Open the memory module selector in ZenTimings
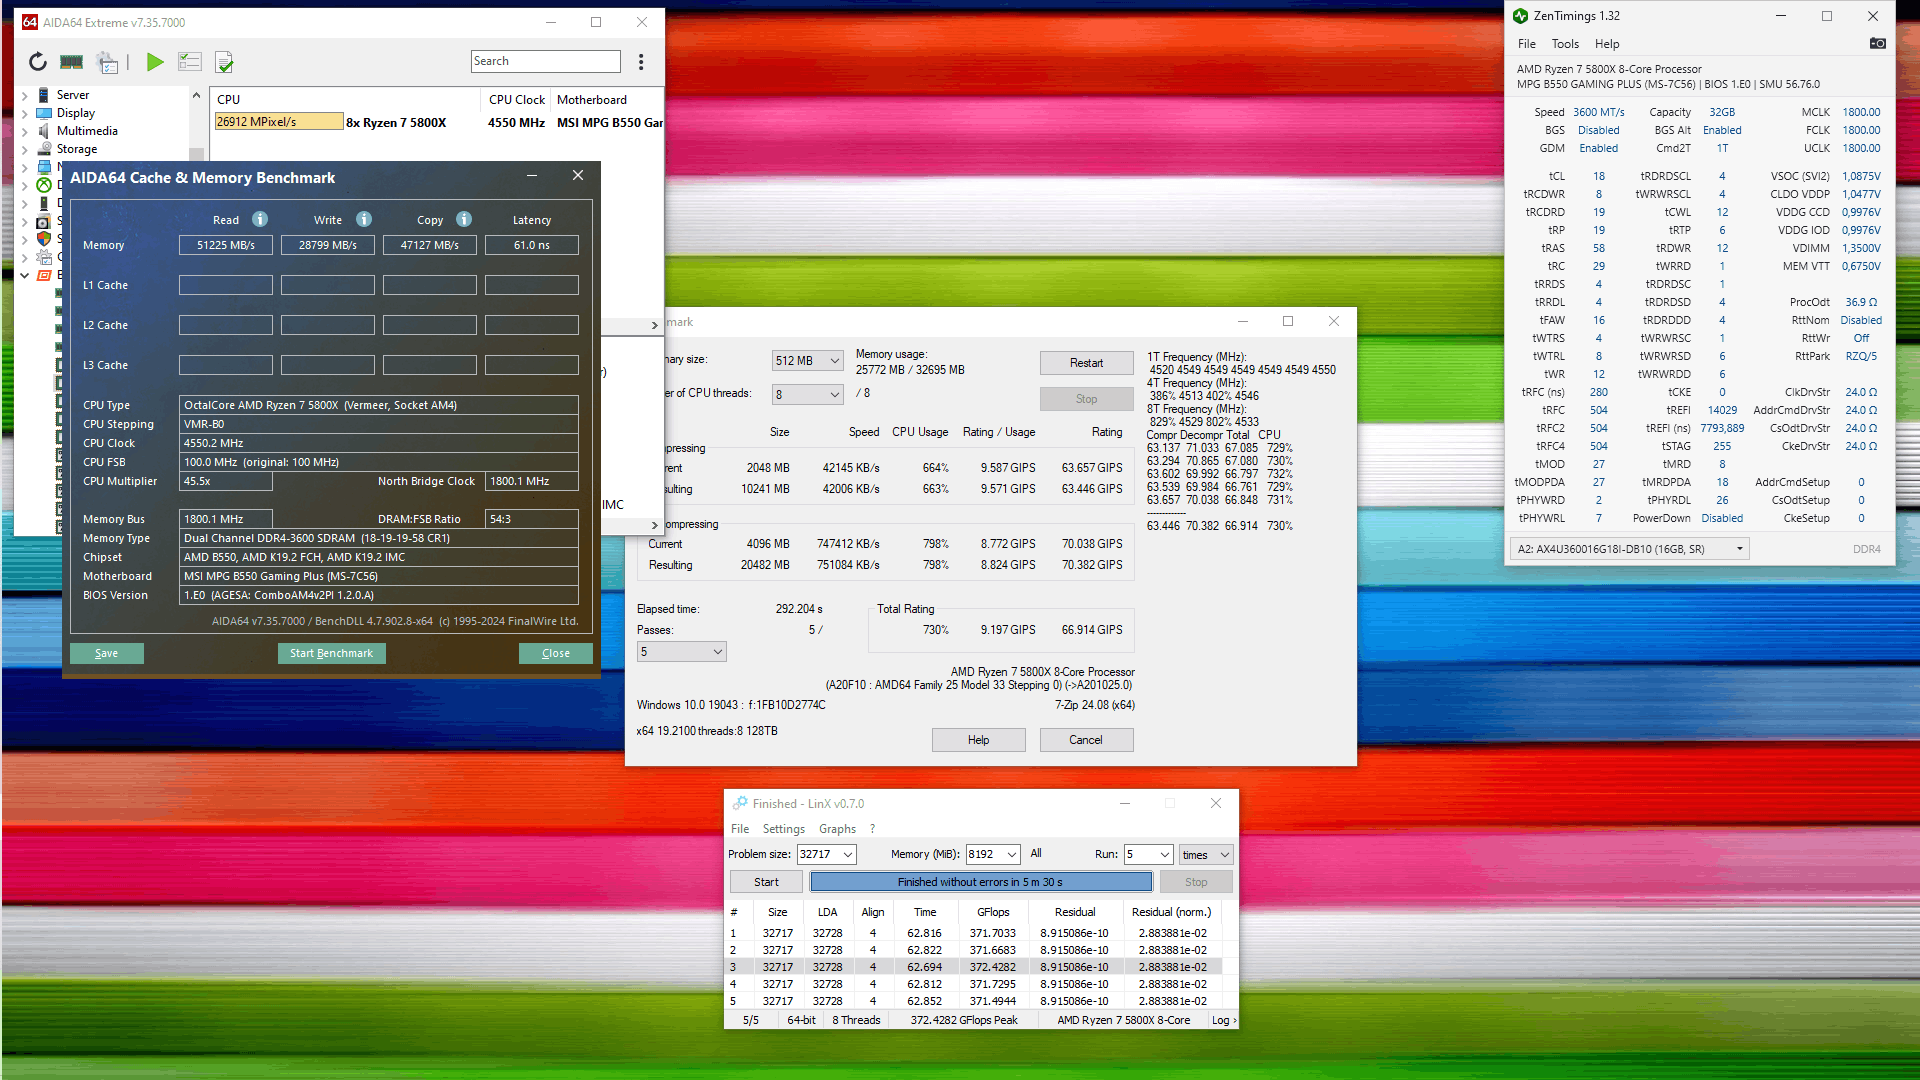The height and width of the screenshot is (1080, 1920). pyautogui.click(x=1629, y=549)
